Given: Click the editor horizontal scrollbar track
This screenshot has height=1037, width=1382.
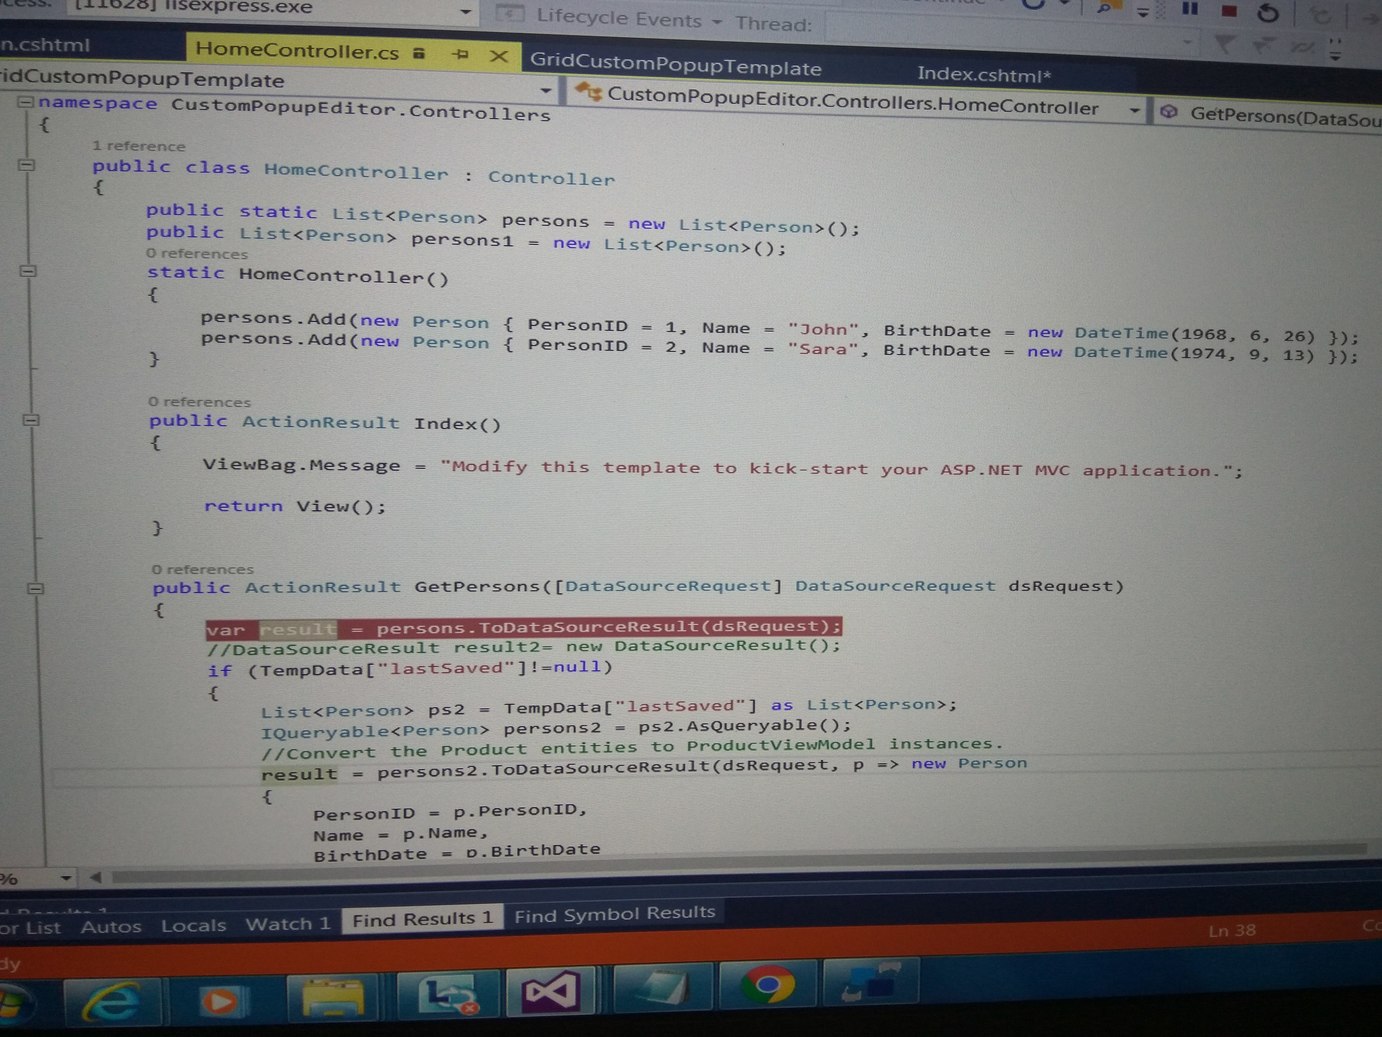Looking at the screenshot, I should (x=740, y=864).
